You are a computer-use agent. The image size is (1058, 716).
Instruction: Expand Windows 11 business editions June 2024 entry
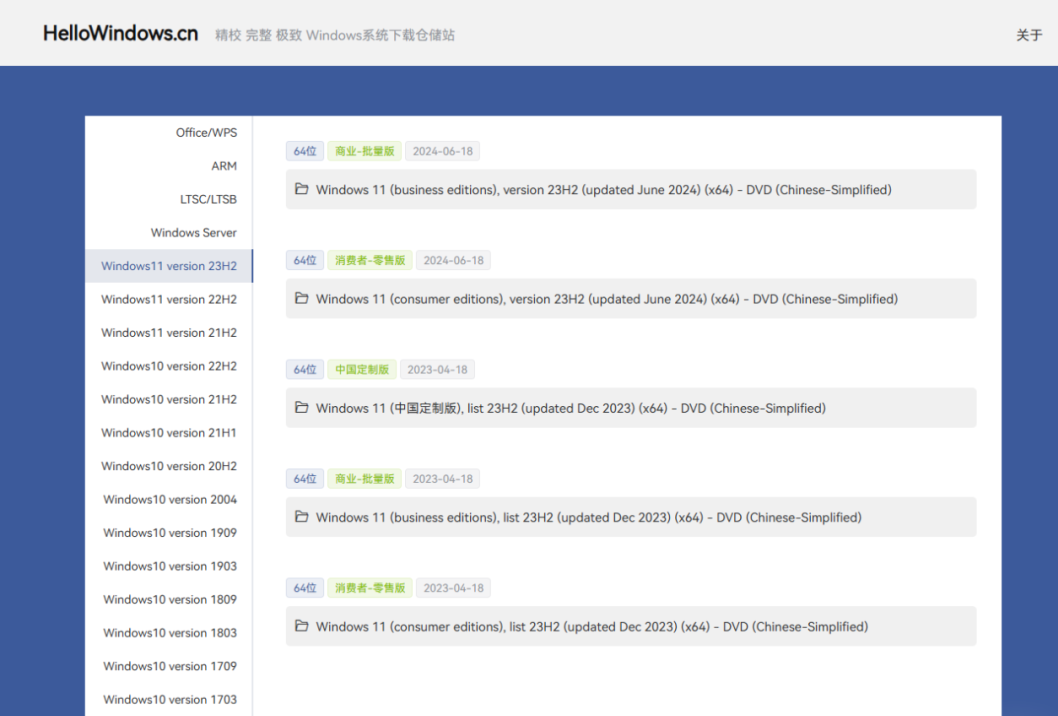tap(631, 190)
